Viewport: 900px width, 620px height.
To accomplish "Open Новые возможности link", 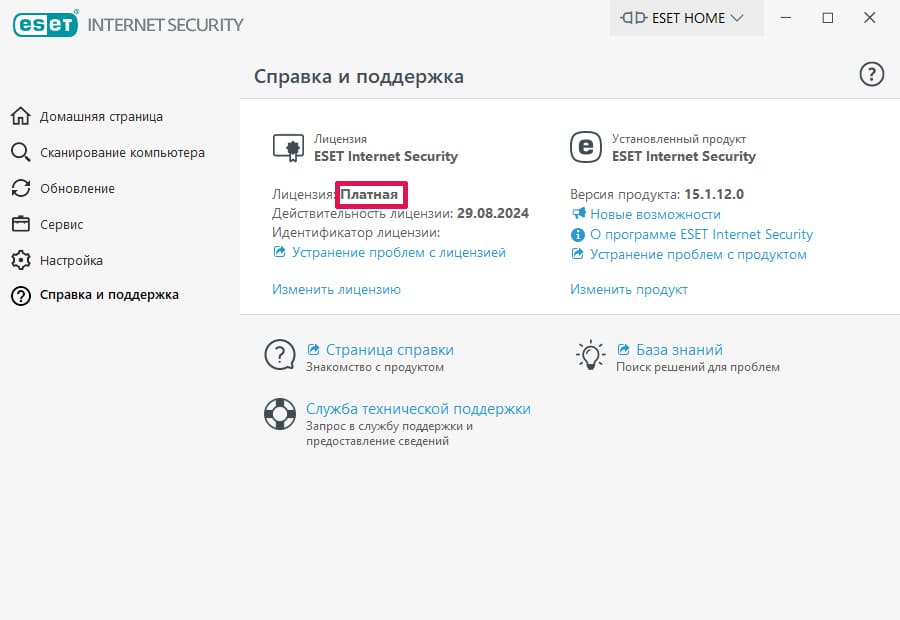I will 655,214.
